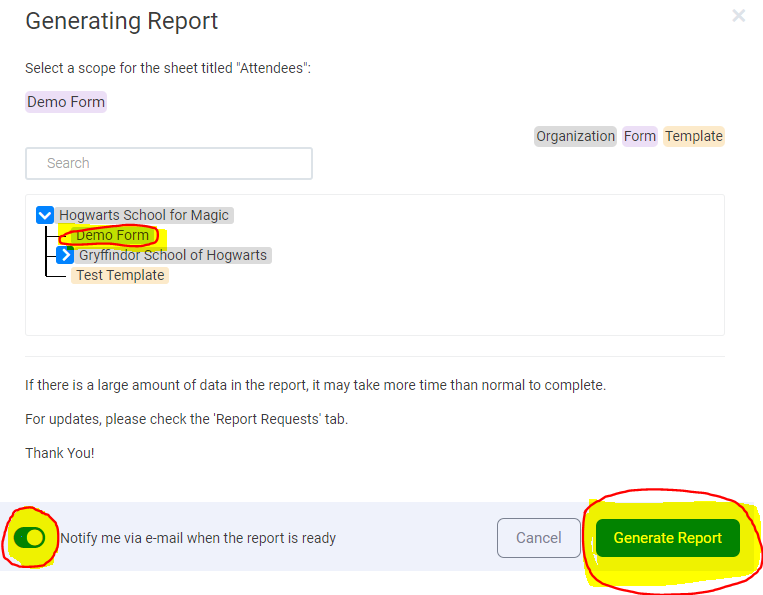Viewport: 763px width, 595px height.
Task: Pick Gryffindor School of Hogwarts tree label
Action: point(173,255)
